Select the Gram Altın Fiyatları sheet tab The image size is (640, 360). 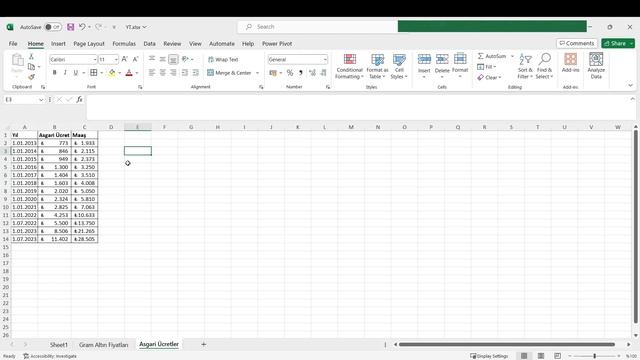(x=104, y=345)
